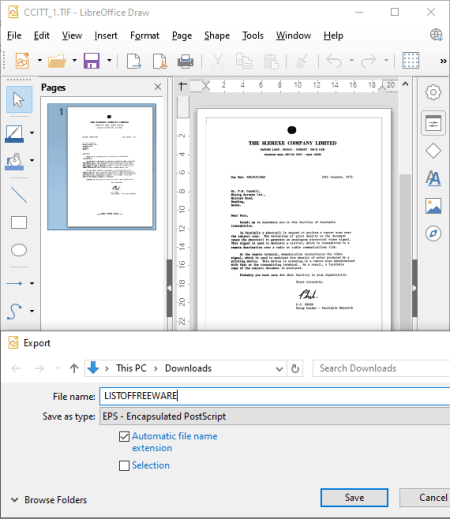Choose the Ellipse shape tool
This screenshot has width=450, height=519.
[19, 250]
